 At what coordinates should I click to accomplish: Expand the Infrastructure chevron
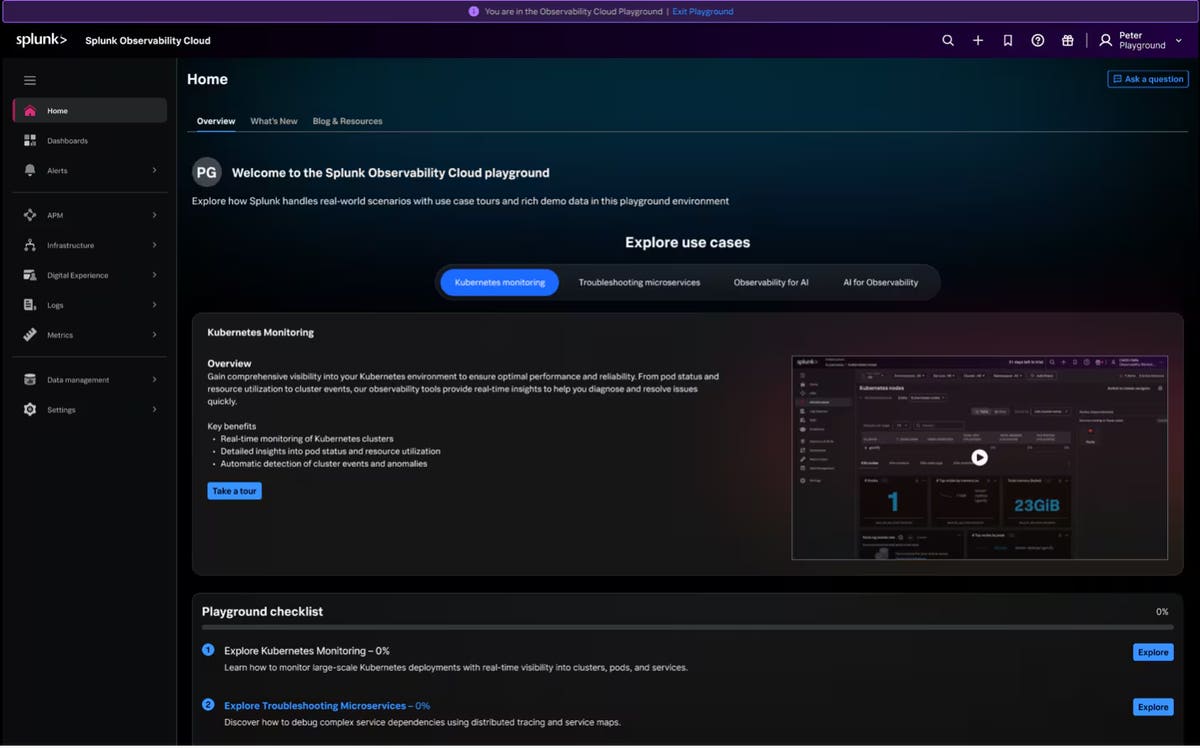[154, 245]
